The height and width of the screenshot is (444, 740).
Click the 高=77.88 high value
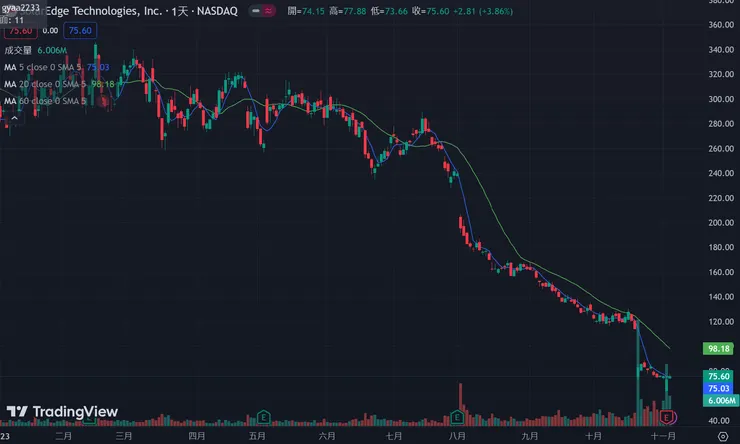click(347, 11)
